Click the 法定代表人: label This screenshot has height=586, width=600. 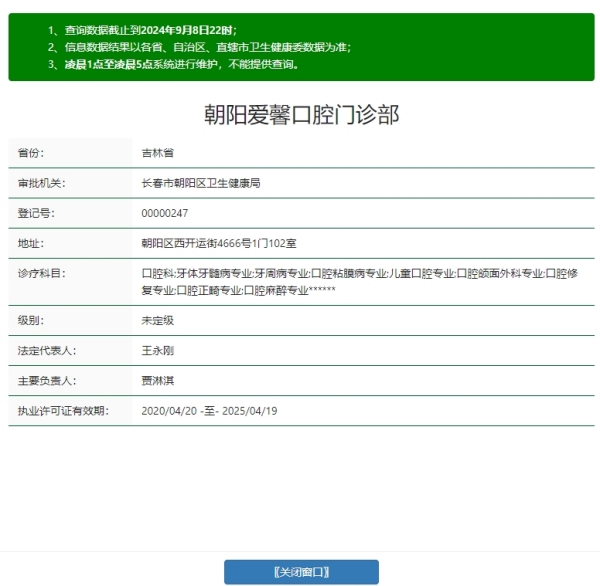[47, 350]
